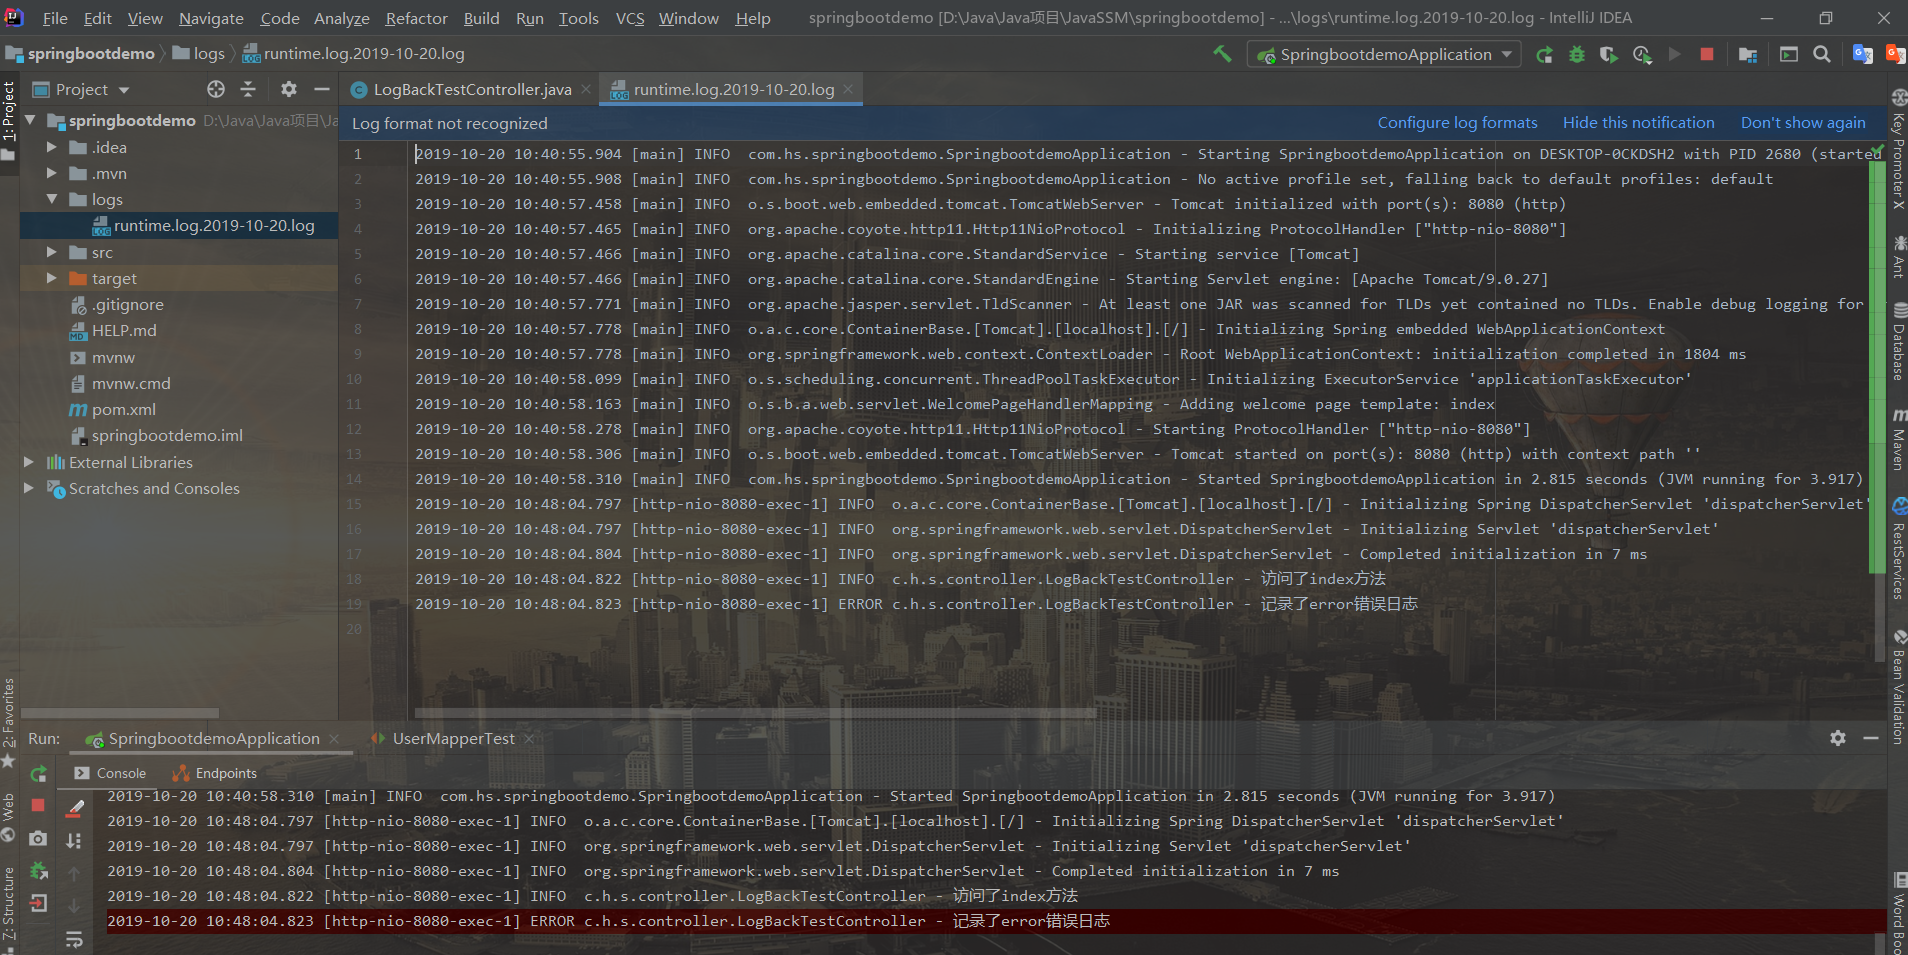Viewport: 1908px width, 955px height.
Task: Open the SpringbootdemoApplication run configuration dropdown
Action: click(1384, 54)
